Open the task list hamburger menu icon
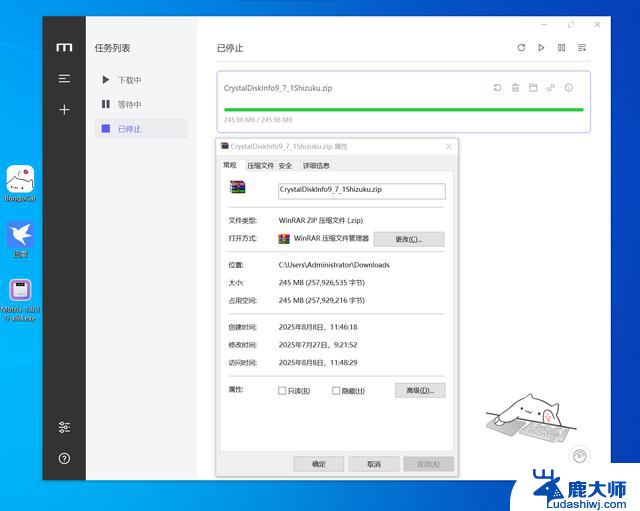 click(x=64, y=78)
